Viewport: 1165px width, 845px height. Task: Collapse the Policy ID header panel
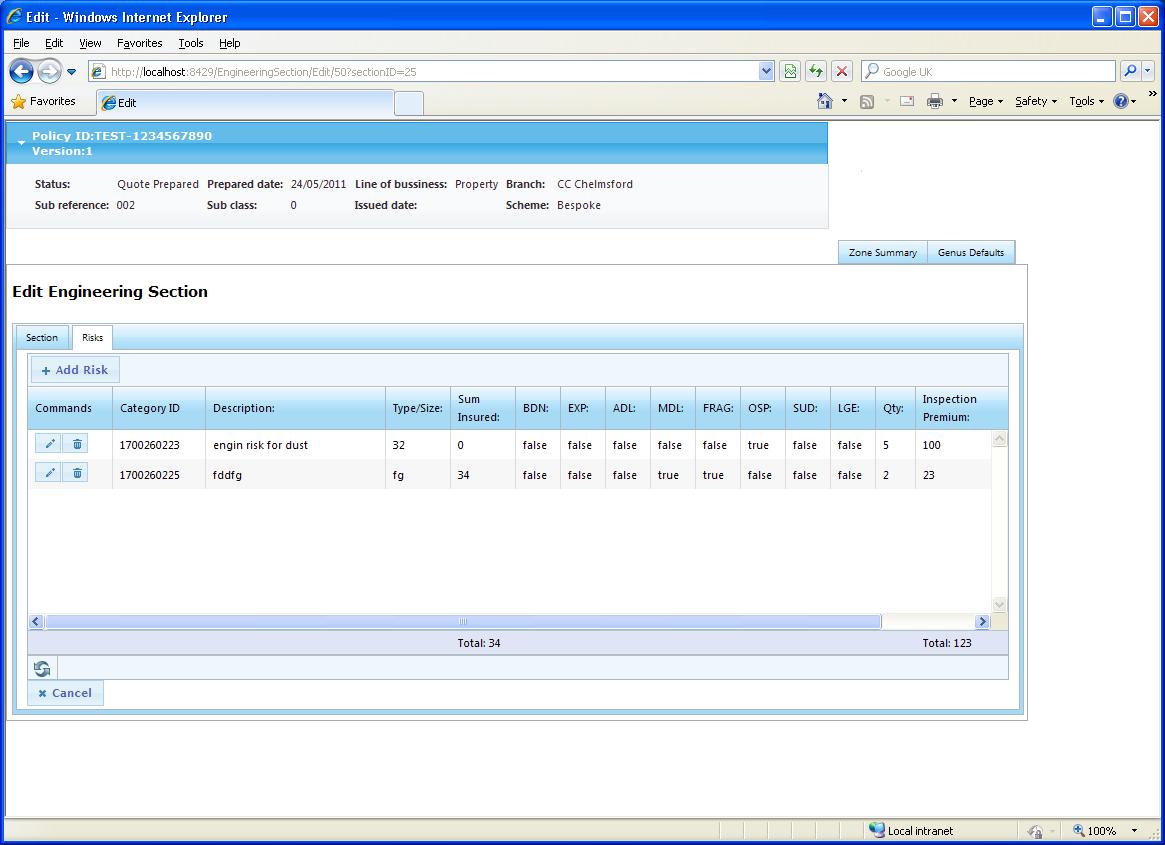[x=21, y=142]
